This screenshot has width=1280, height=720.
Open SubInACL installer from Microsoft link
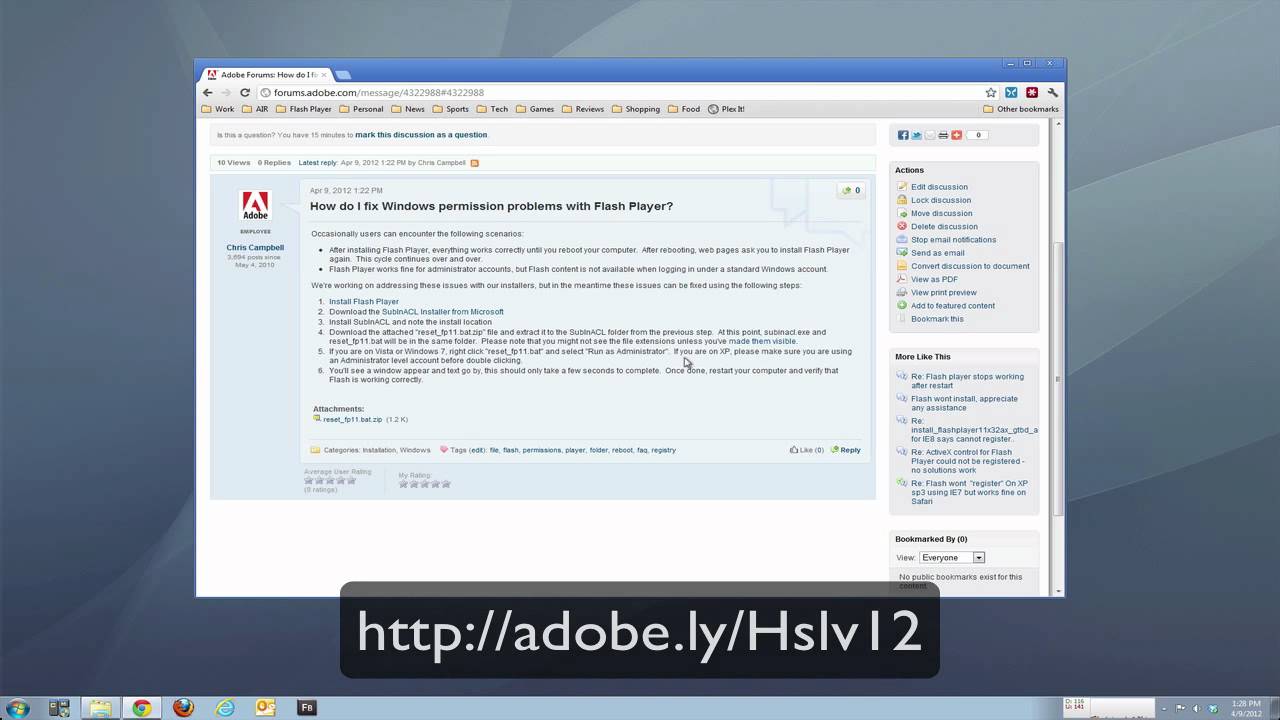443,312
